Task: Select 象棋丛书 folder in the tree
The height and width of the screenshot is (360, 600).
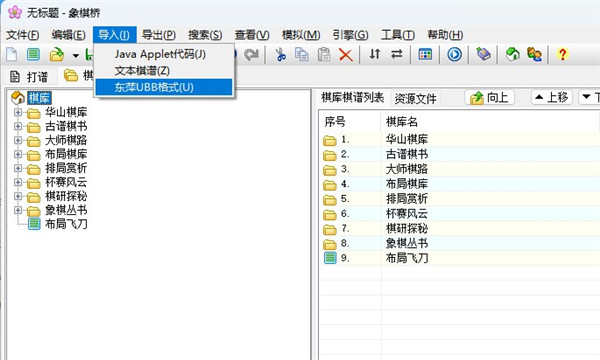Action: pos(66,210)
